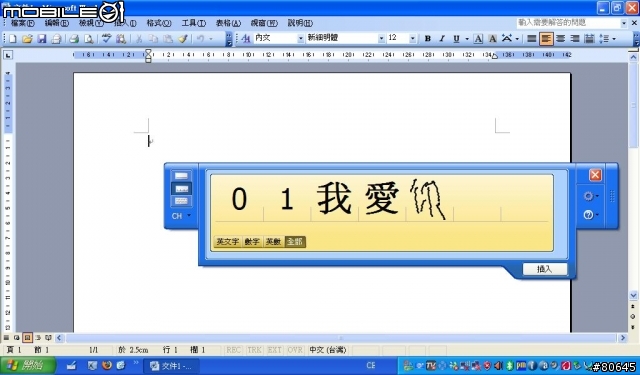Image resolution: width=640 pixels, height=375 pixels.
Task: Toggle OVR overtype mode indicator
Action: click(295, 350)
